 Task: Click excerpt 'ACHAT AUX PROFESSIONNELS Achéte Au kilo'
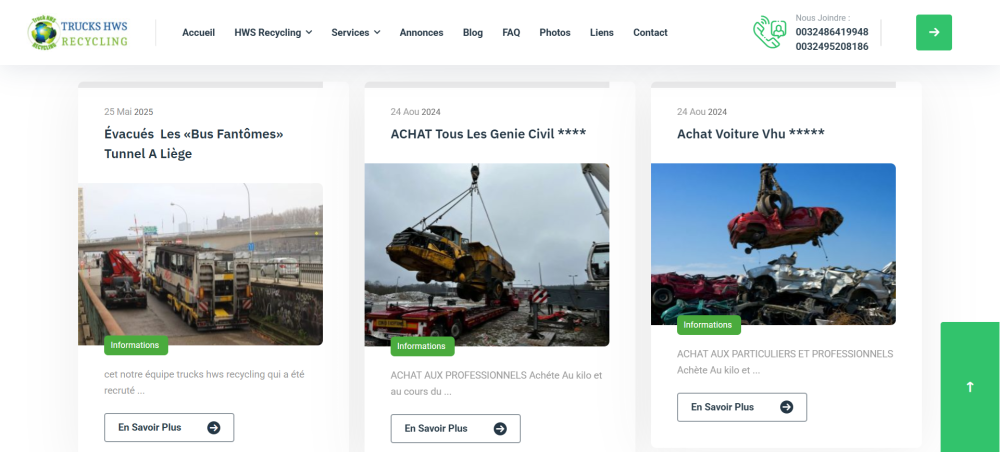point(496,383)
